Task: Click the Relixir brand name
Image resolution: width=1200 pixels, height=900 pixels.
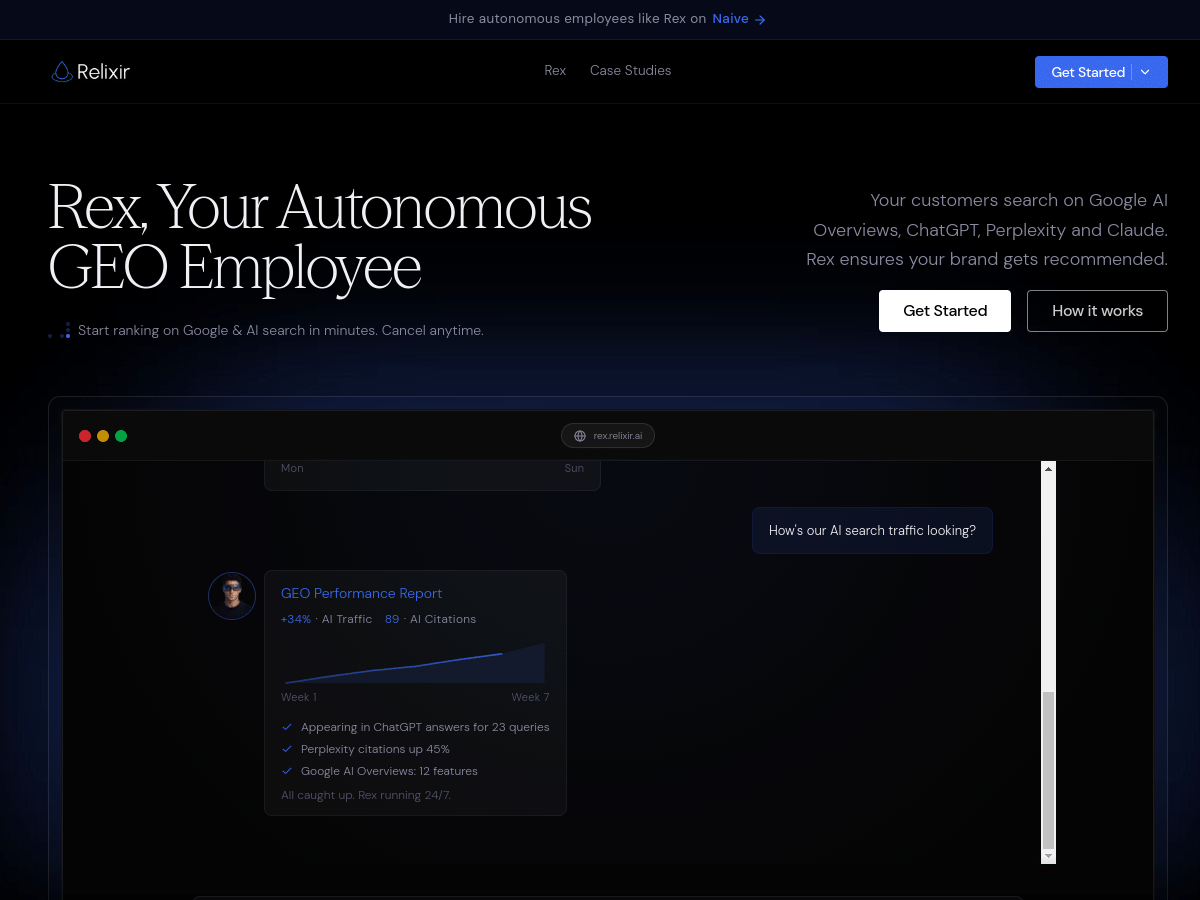Action: click(x=104, y=71)
